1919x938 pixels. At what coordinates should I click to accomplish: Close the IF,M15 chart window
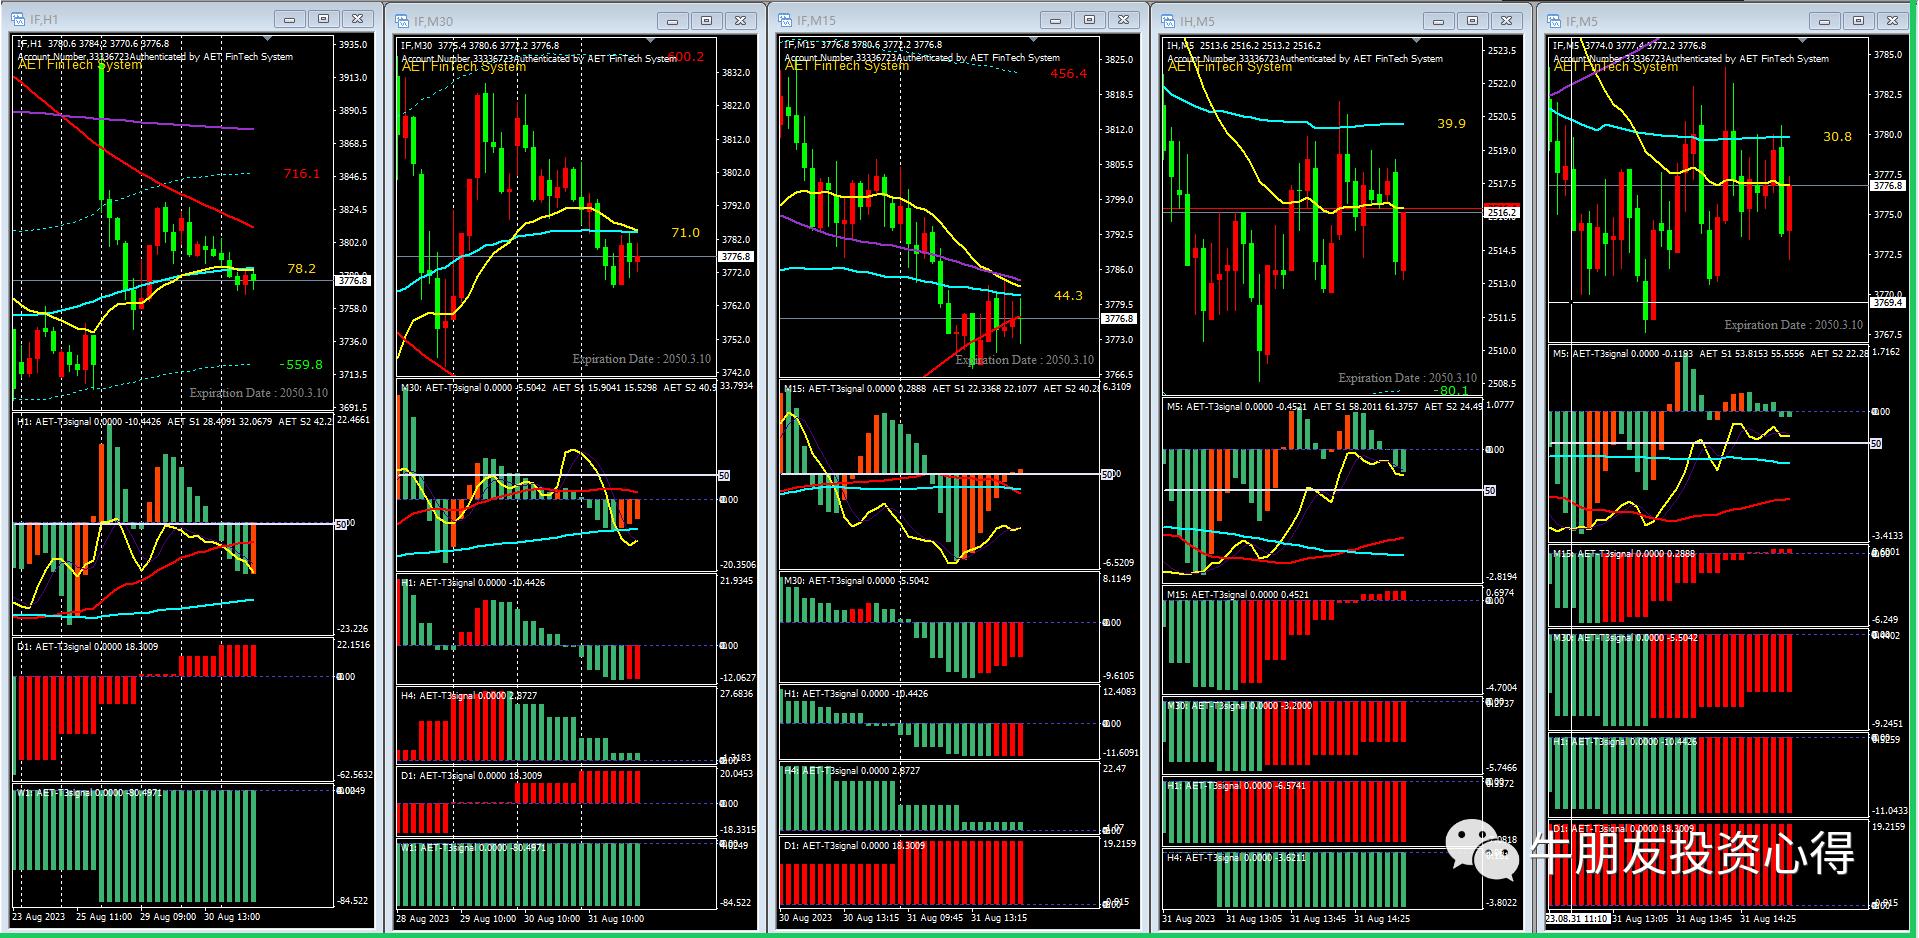pos(1124,21)
